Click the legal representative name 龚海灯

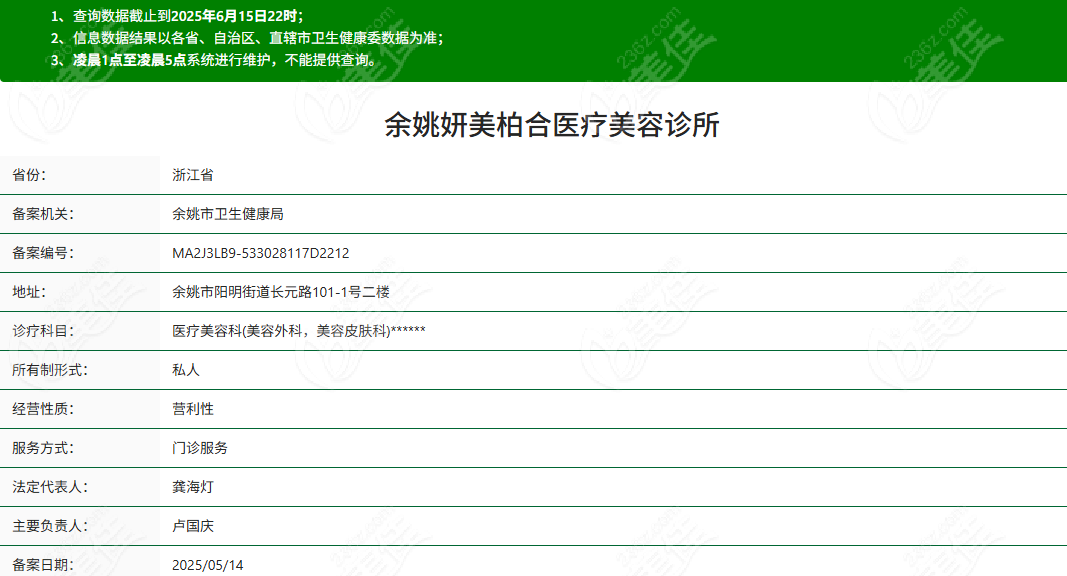(193, 487)
